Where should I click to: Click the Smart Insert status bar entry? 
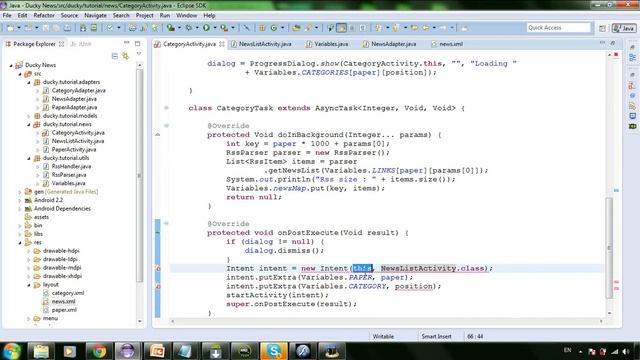[x=436, y=337]
